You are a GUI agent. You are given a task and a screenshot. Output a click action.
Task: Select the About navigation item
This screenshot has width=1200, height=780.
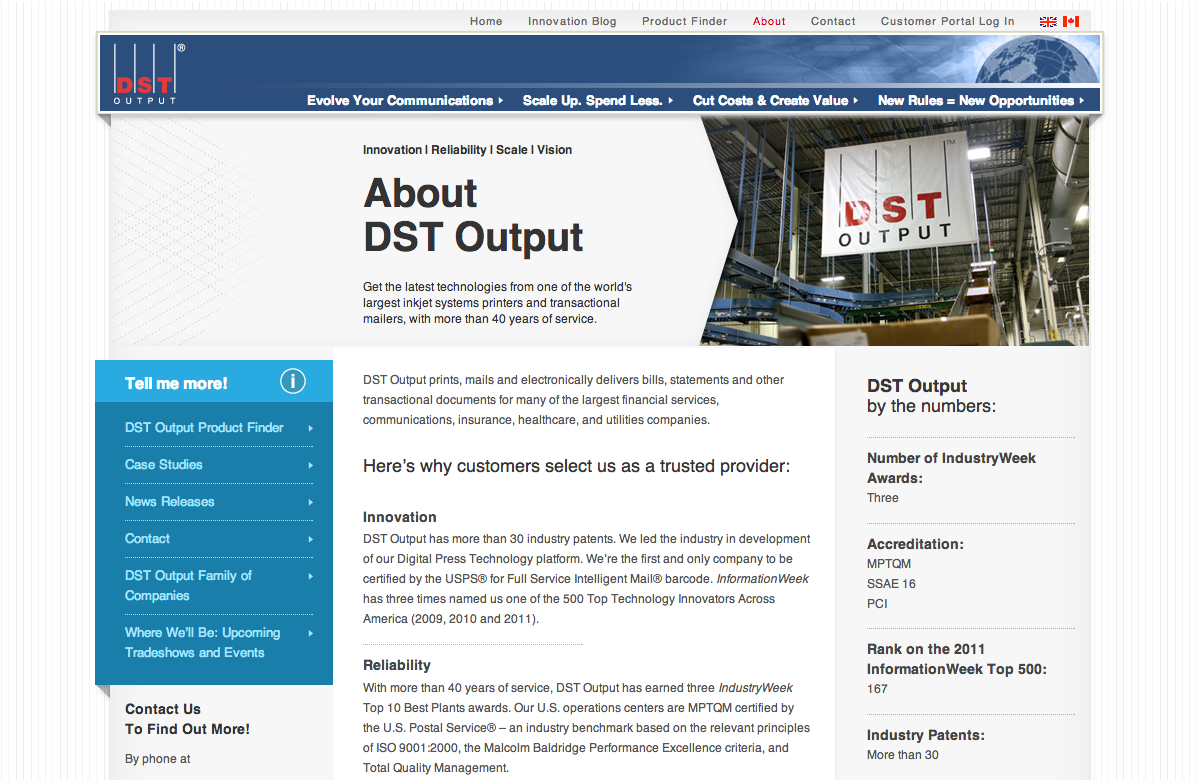click(x=769, y=21)
